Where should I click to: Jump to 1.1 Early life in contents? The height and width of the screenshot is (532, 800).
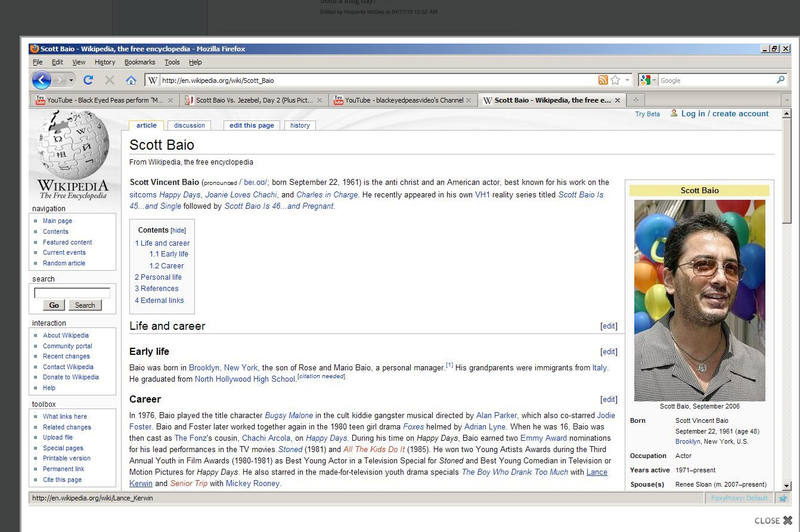tap(168, 254)
